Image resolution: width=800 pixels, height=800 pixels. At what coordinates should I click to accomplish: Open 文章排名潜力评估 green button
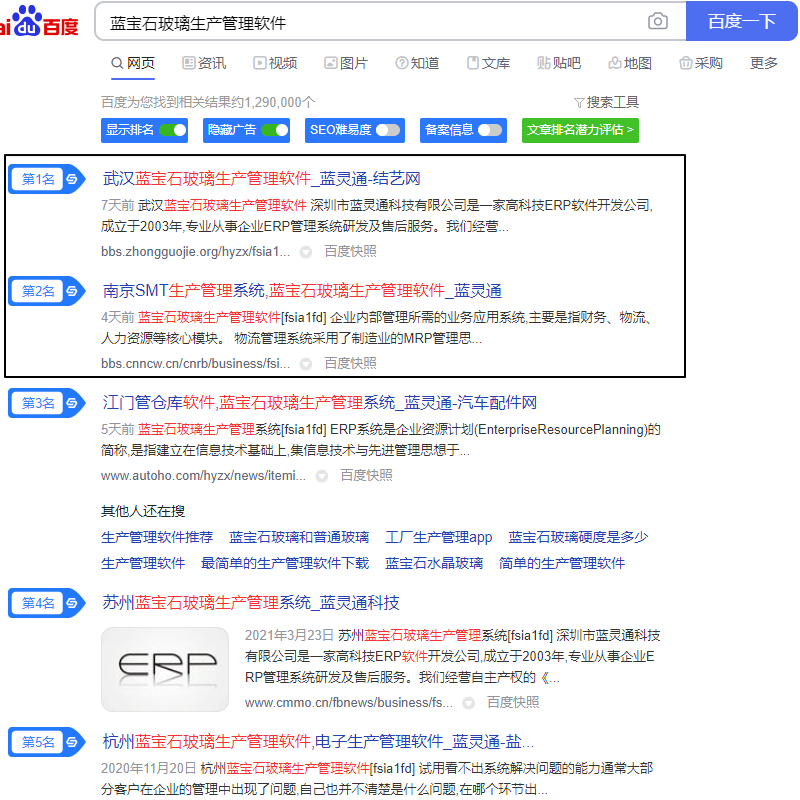[580, 130]
